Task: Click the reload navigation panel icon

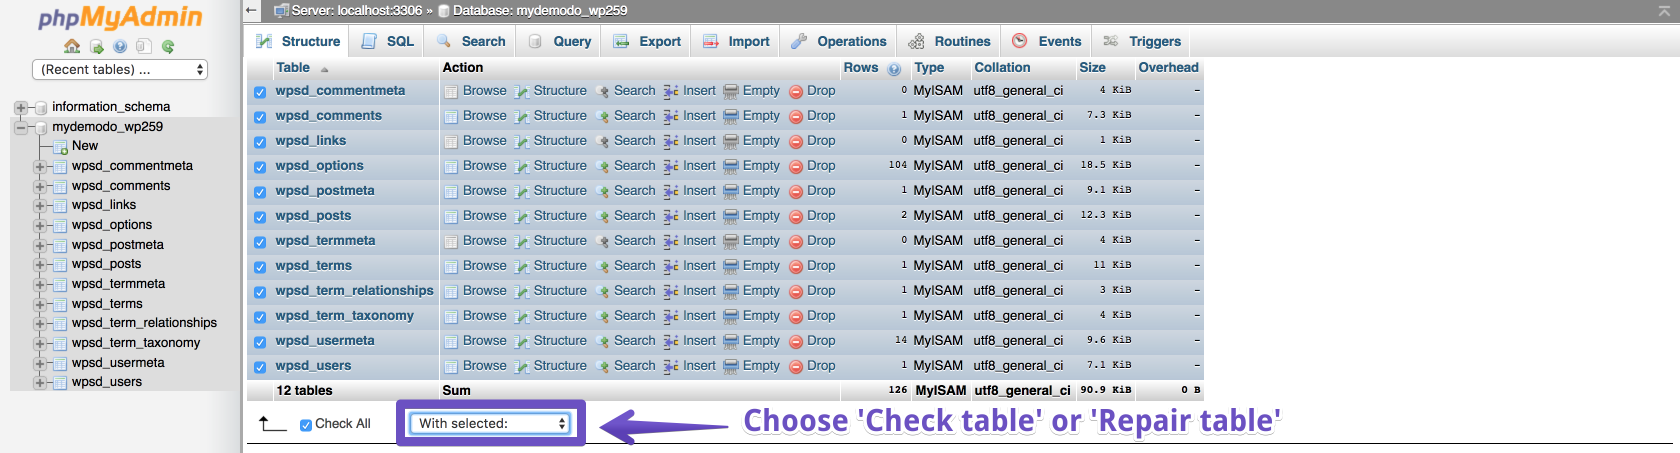Action: [x=168, y=46]
